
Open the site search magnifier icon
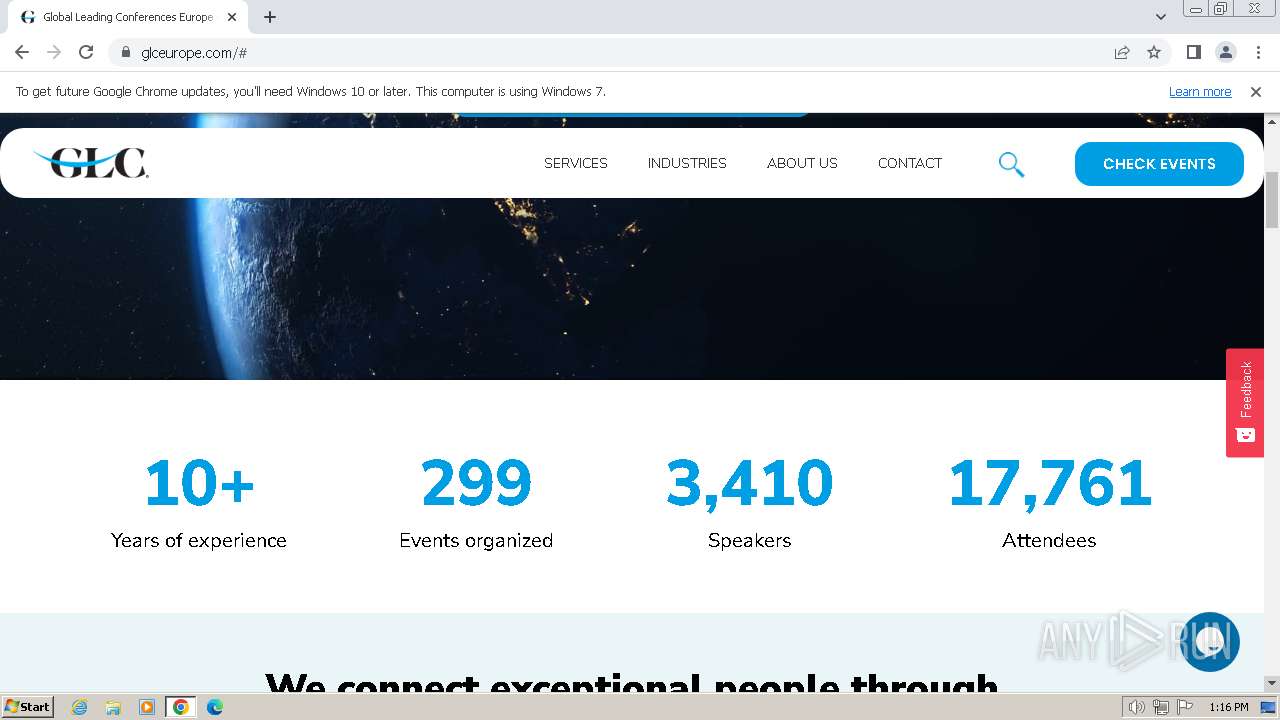tap(1011, 164)
